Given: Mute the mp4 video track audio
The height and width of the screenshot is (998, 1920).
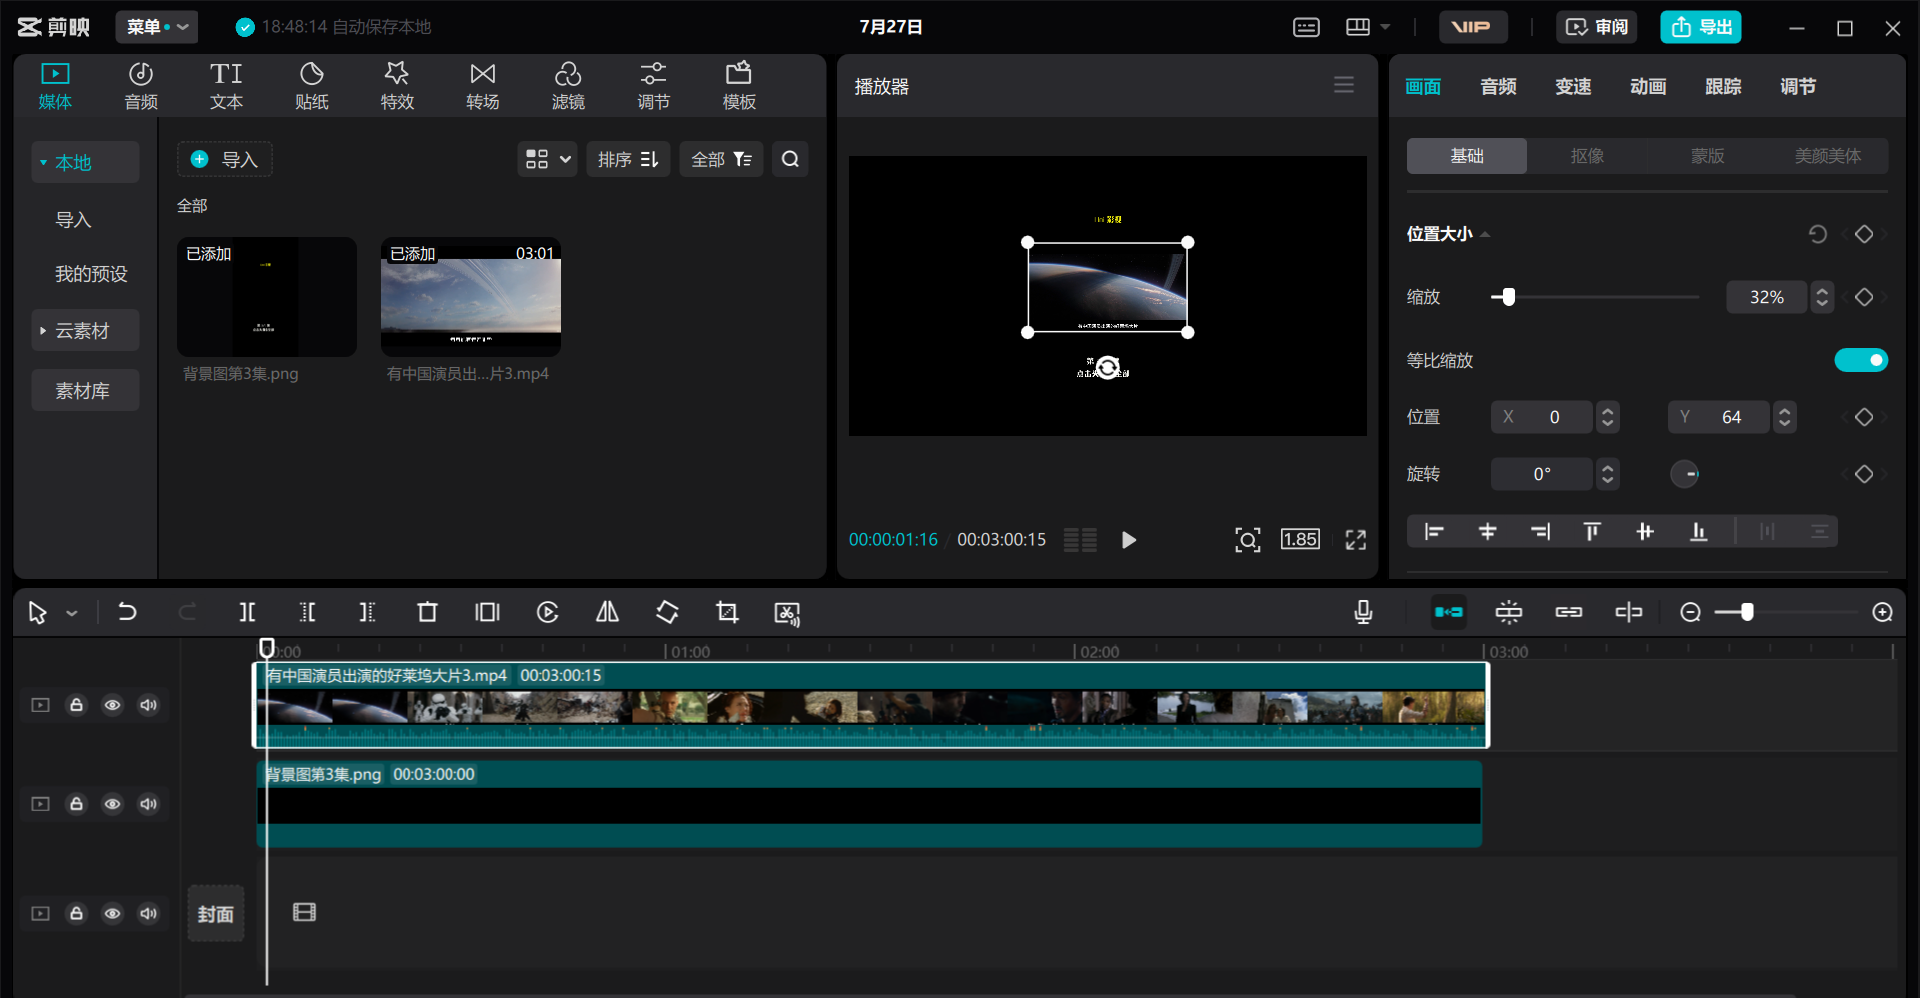Looking at the screenshot, I should pos(148,705).
